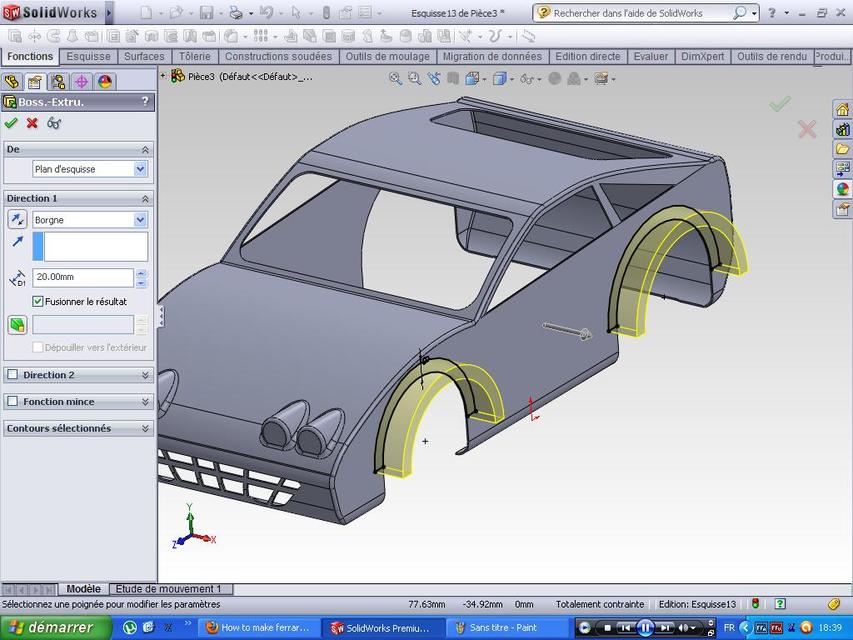Viewport: 853px width, 640px height.
Task: Confirm the Boss-Extru feature with green check
Action: click(x=12, y=122)
